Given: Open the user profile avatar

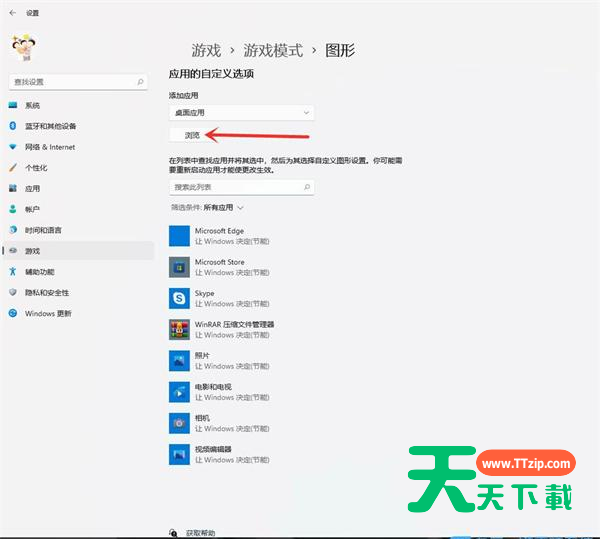Looking at the screenshot, I should tap(24, 47).
